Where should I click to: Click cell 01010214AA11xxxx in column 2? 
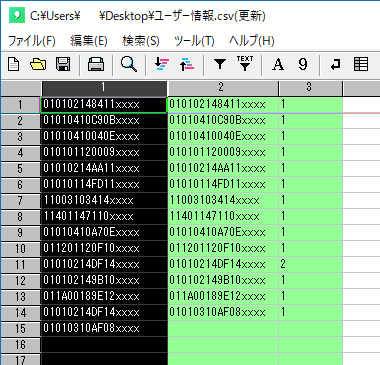pos(223,169)
